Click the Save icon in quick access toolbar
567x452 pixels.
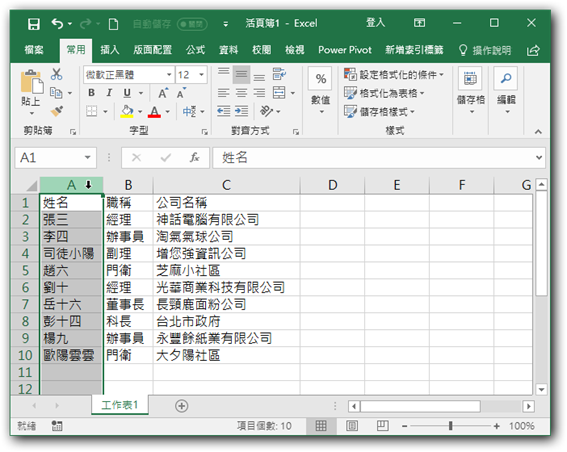pyautogui.click(x=34, y=24)
